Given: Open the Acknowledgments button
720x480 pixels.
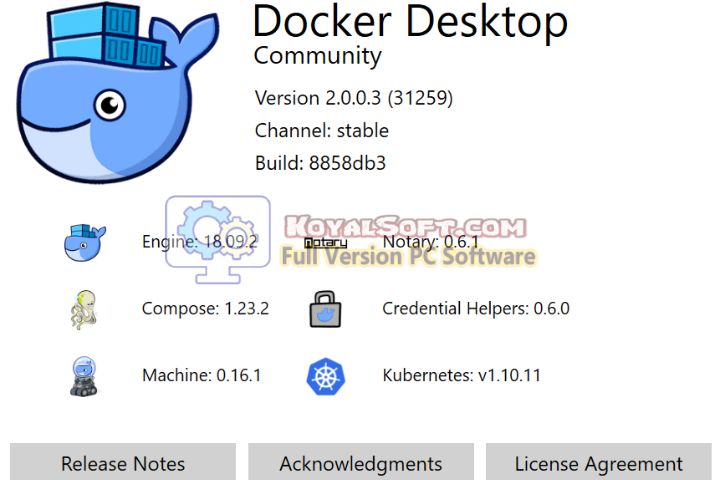Looking at the screenshot, I should click(x=361, y=462).
